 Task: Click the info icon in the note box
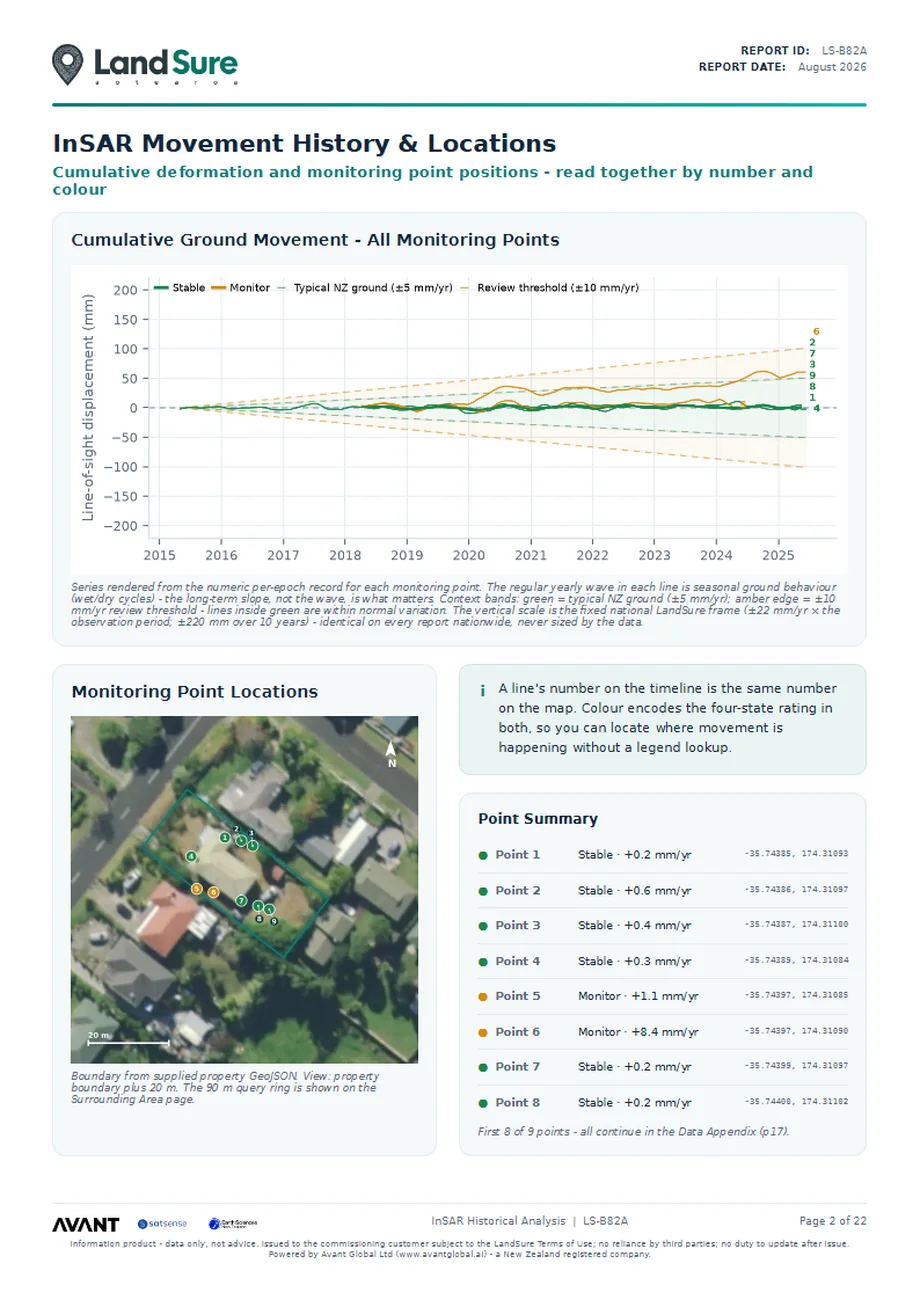pyautogui.click(x=482, y=691)
